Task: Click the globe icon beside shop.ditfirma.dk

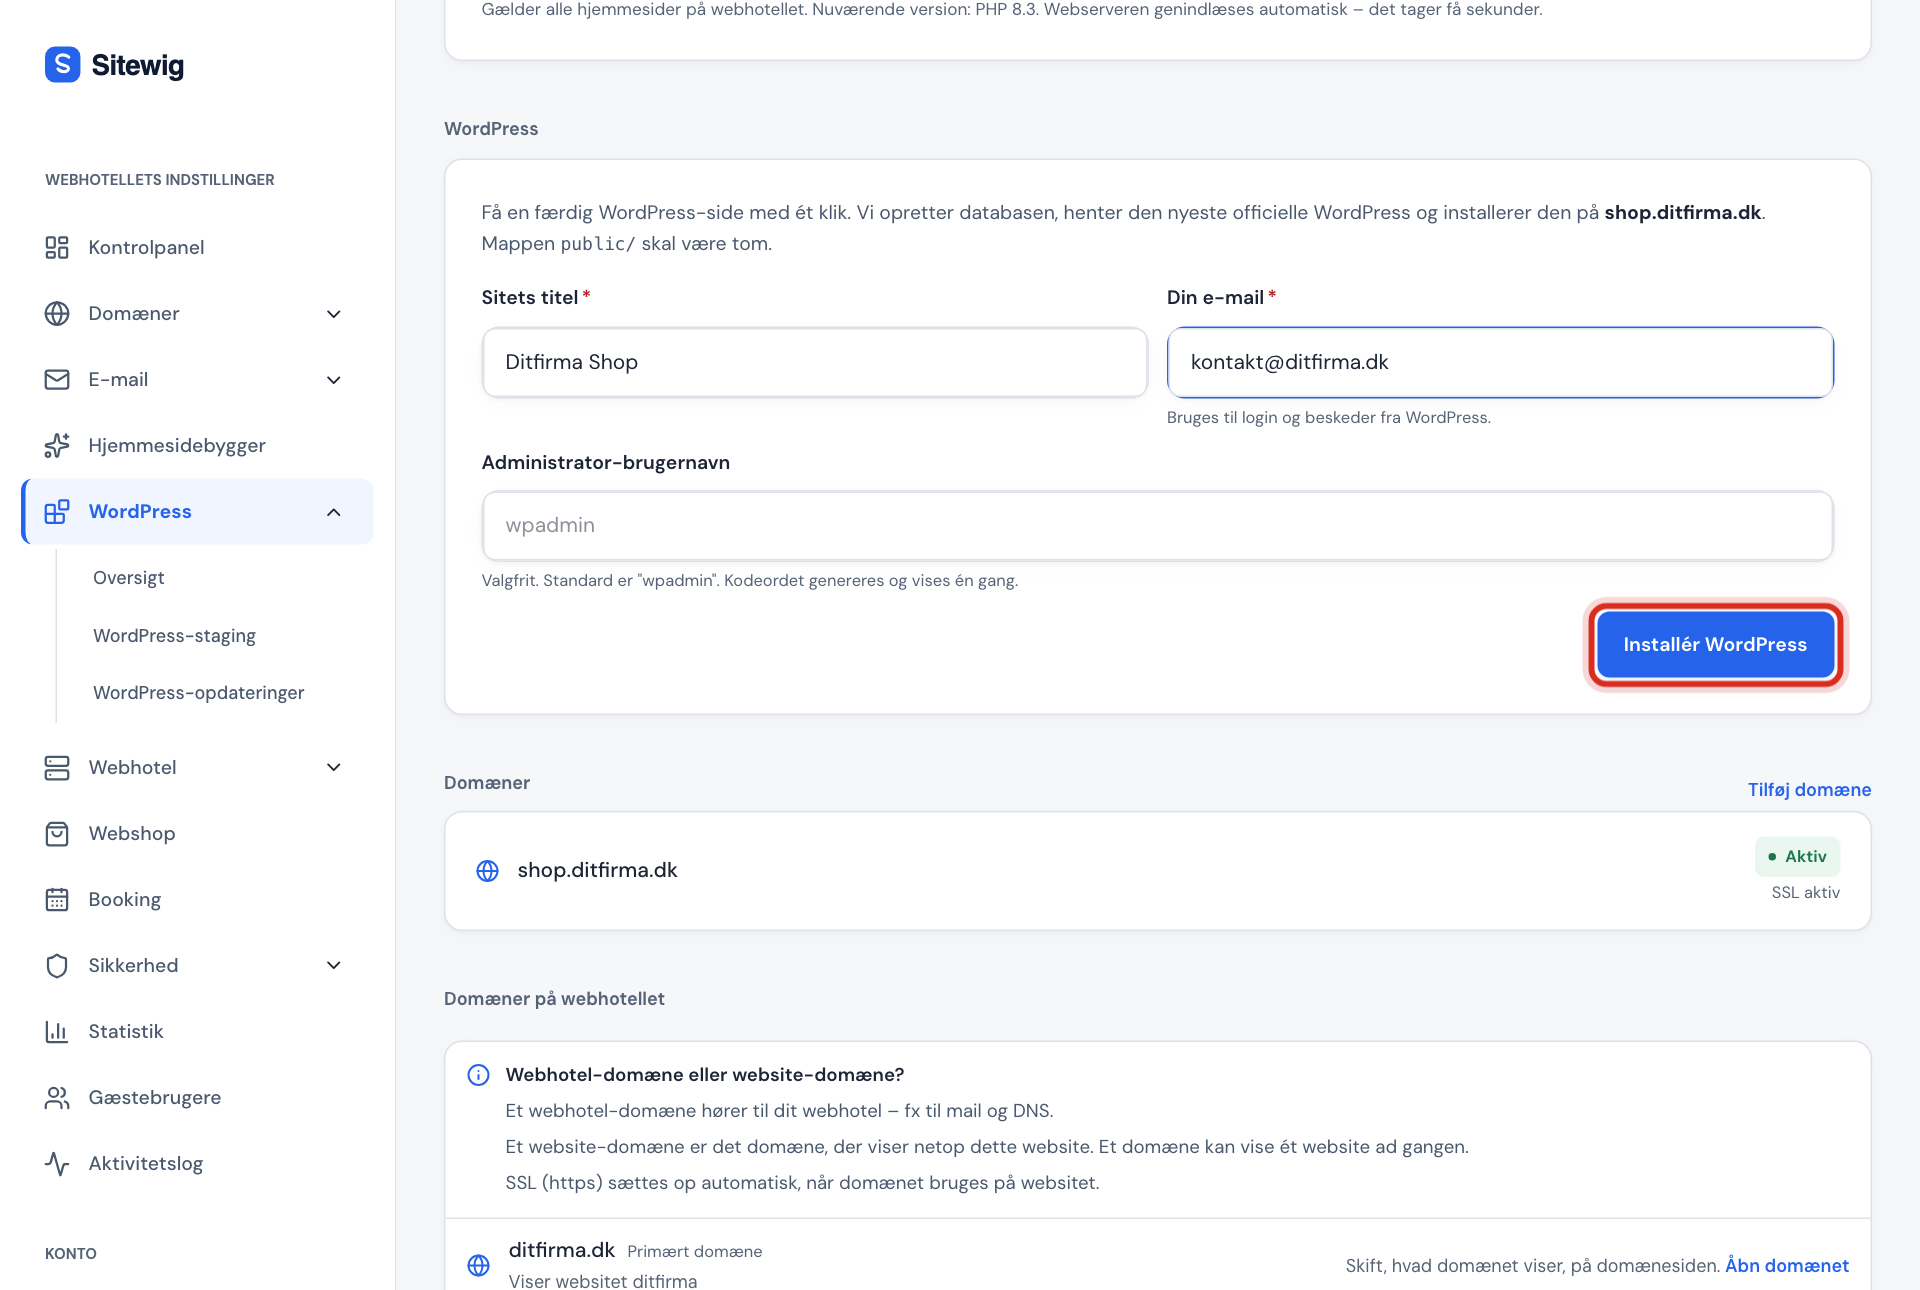Action: coord(487,870)
